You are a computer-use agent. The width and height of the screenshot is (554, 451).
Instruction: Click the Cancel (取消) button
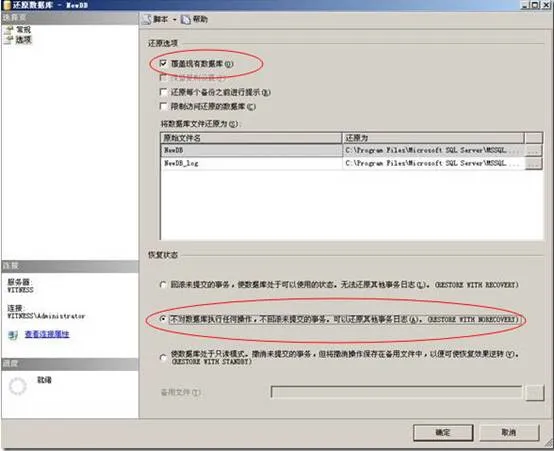[509, 432]
